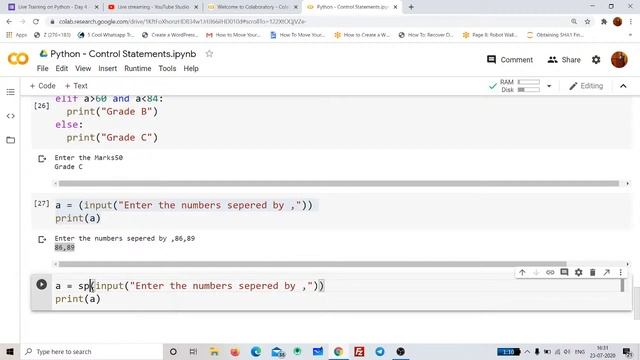This screenshot has height=360, width=640.
Task: Run the active code cell
Action: click(x=42, y=284)
